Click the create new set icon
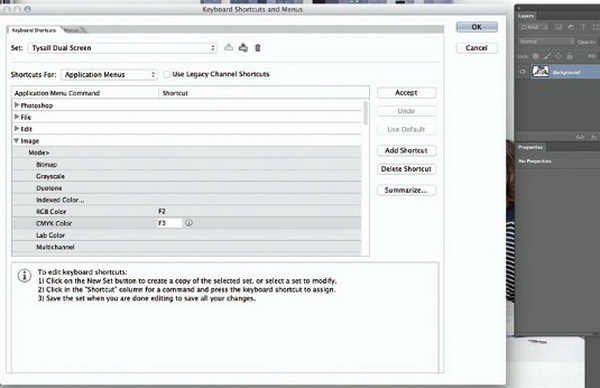This screenshot has height=388, width=600. click(243, 47)
